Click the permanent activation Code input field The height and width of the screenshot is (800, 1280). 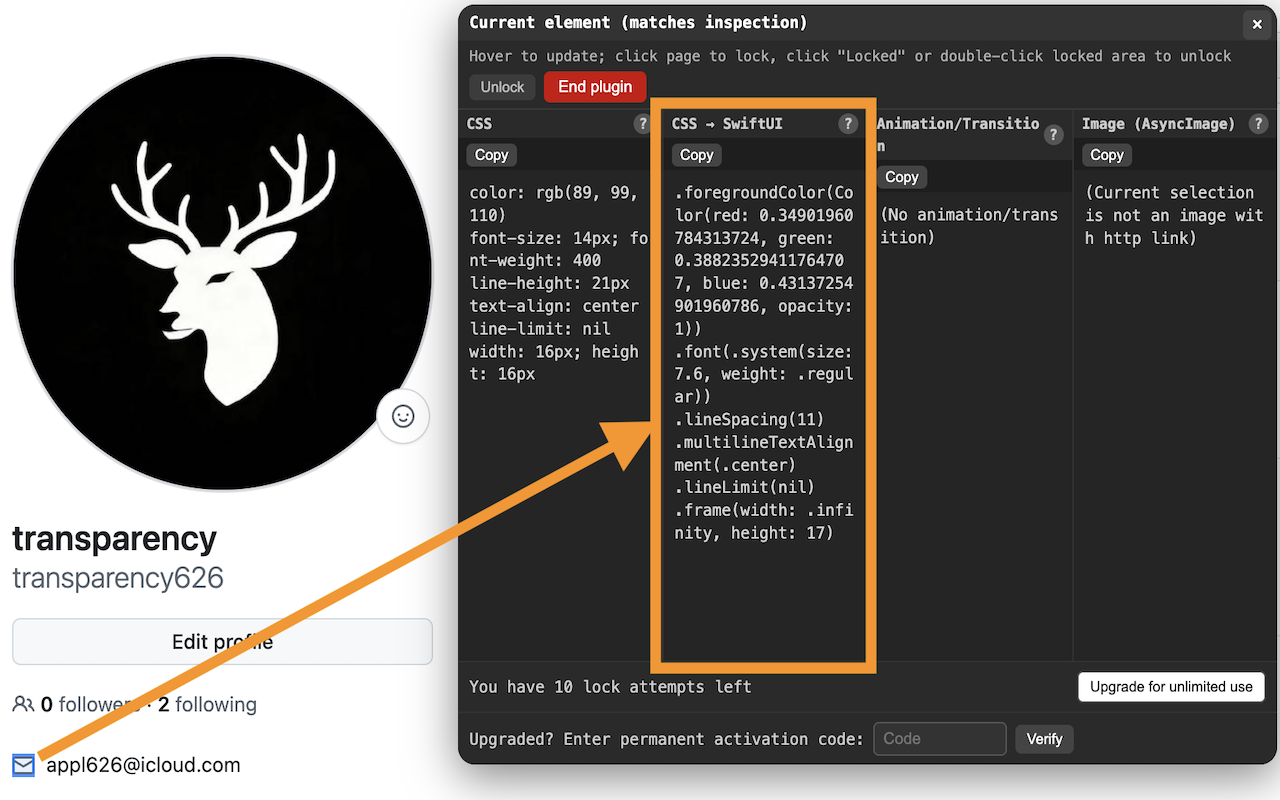pyautogui.click(x=939, y=739)
